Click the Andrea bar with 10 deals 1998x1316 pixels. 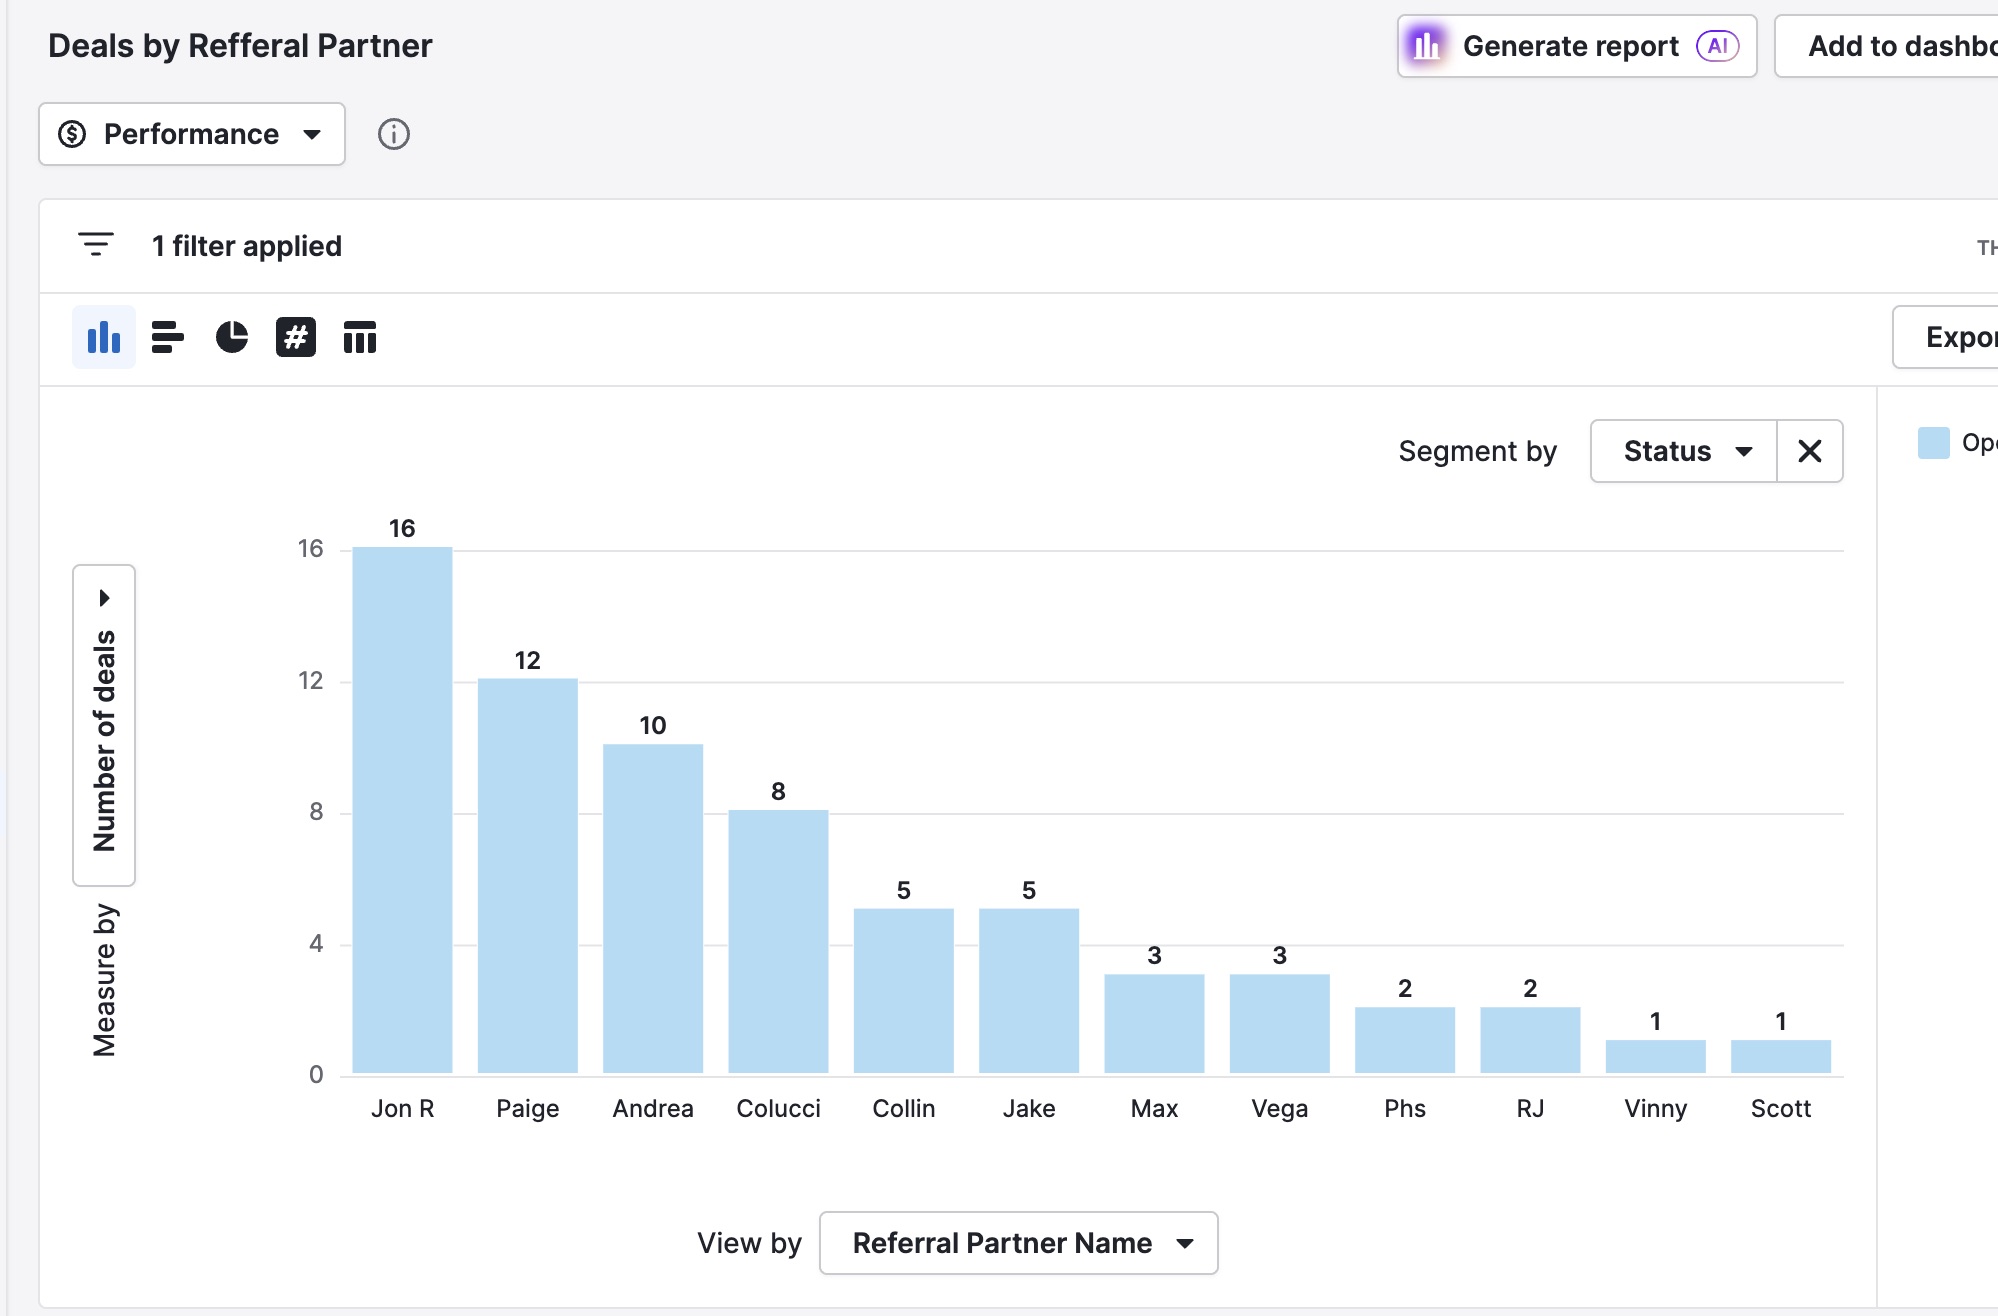(x=653, y=910)
